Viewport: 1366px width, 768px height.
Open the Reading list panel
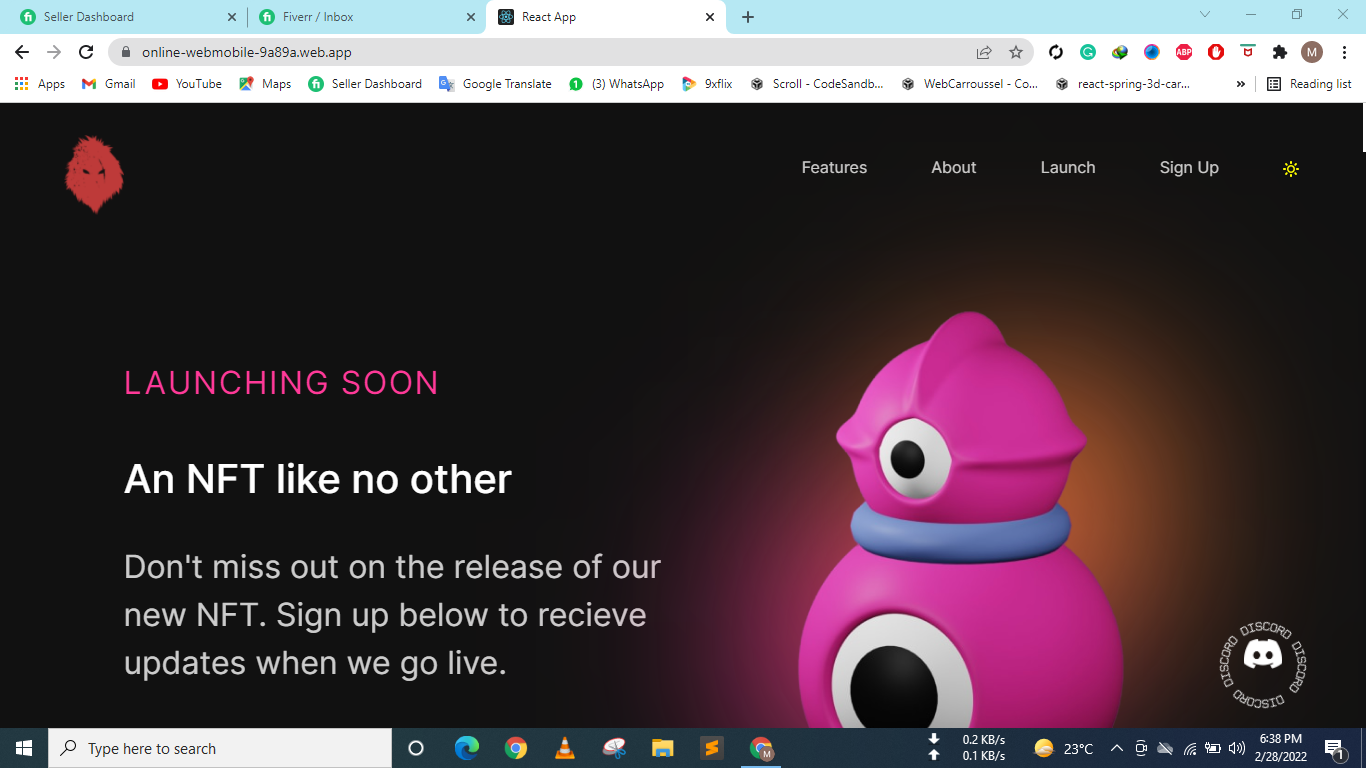point(1309,84)
